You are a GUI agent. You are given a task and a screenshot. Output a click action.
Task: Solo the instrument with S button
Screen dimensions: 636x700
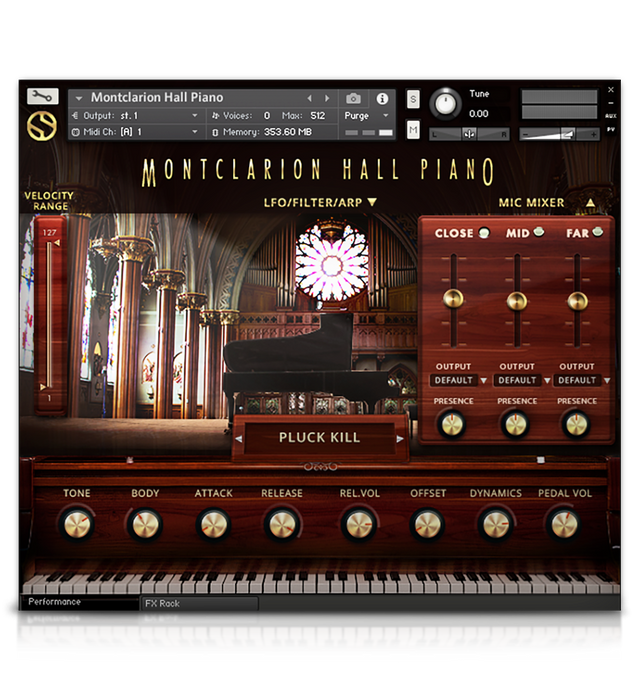pos(413,99)
